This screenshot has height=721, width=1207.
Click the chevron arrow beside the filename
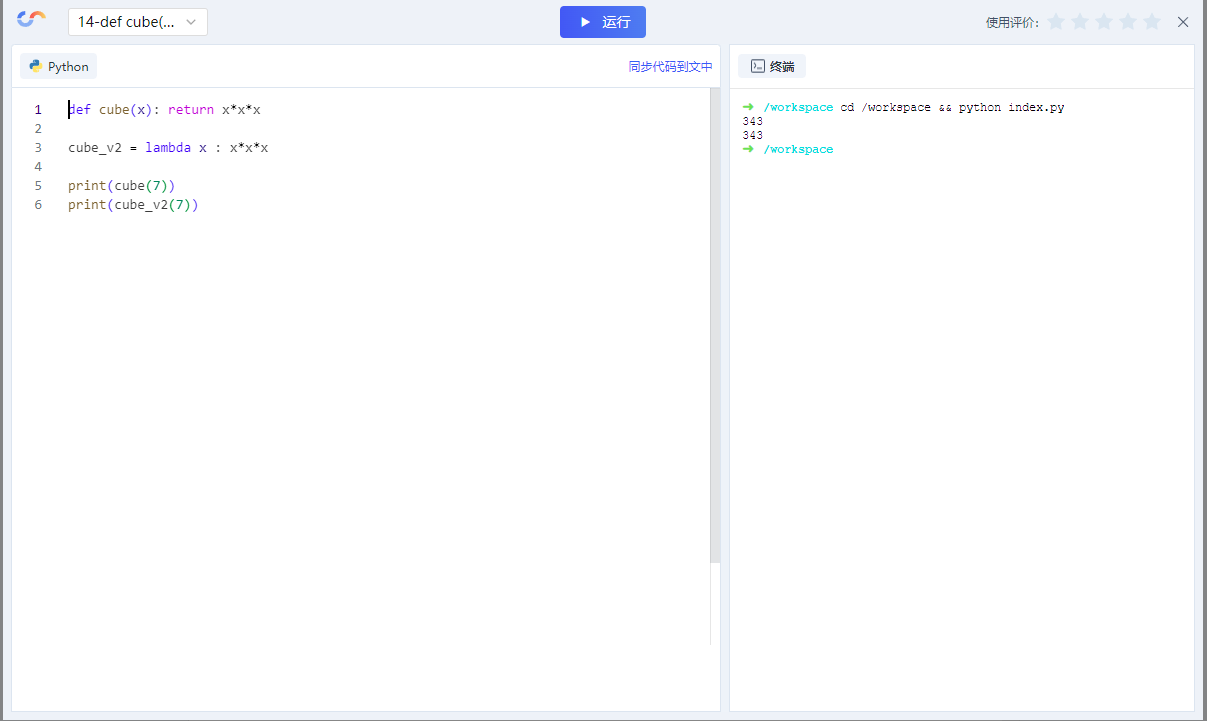(191, 21)
